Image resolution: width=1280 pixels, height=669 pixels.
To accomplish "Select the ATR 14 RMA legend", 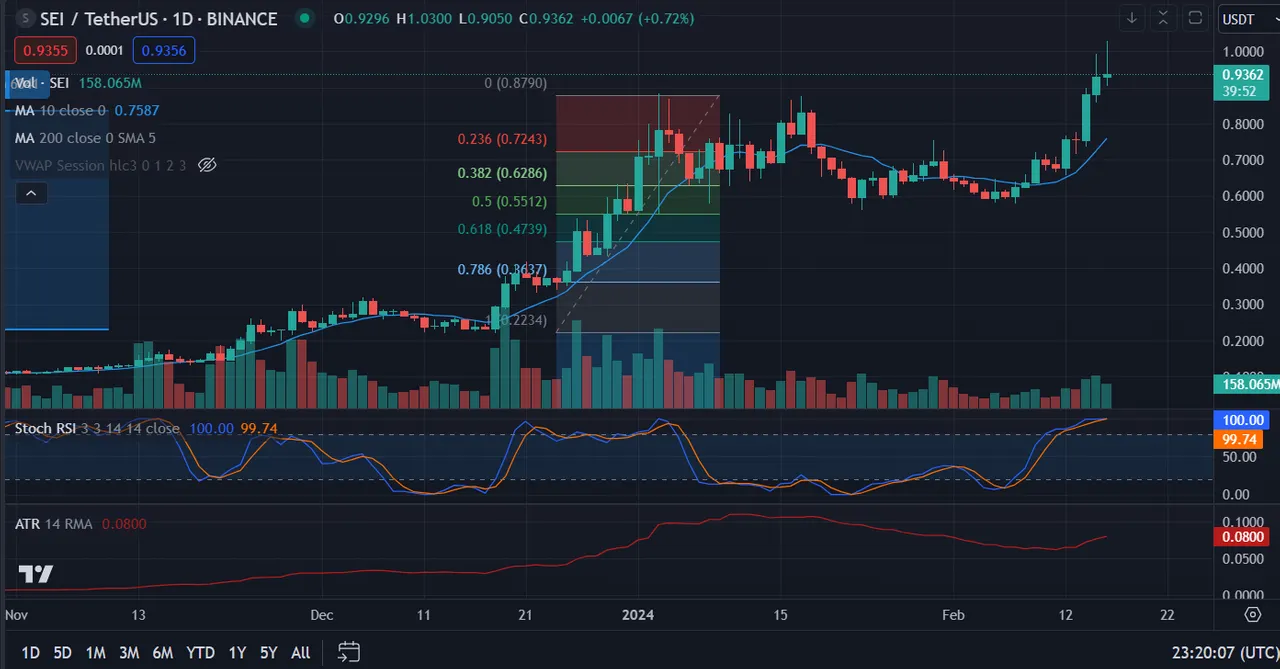I will [x=55, y=523].
